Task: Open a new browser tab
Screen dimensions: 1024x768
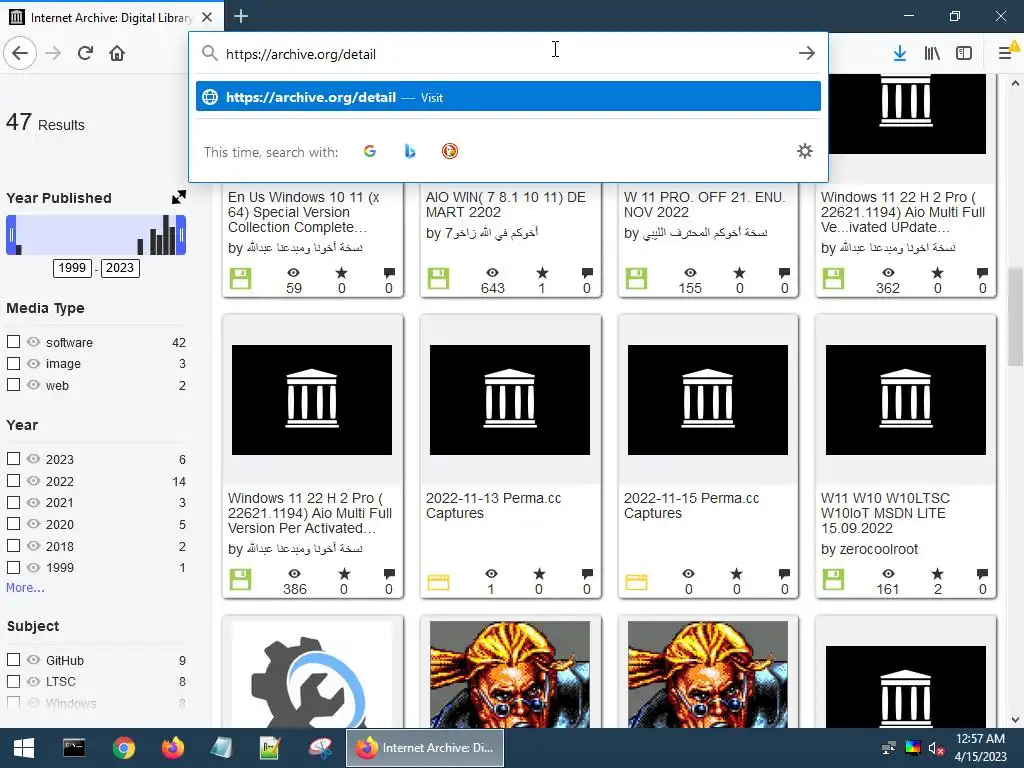Action: pos(240,16)
